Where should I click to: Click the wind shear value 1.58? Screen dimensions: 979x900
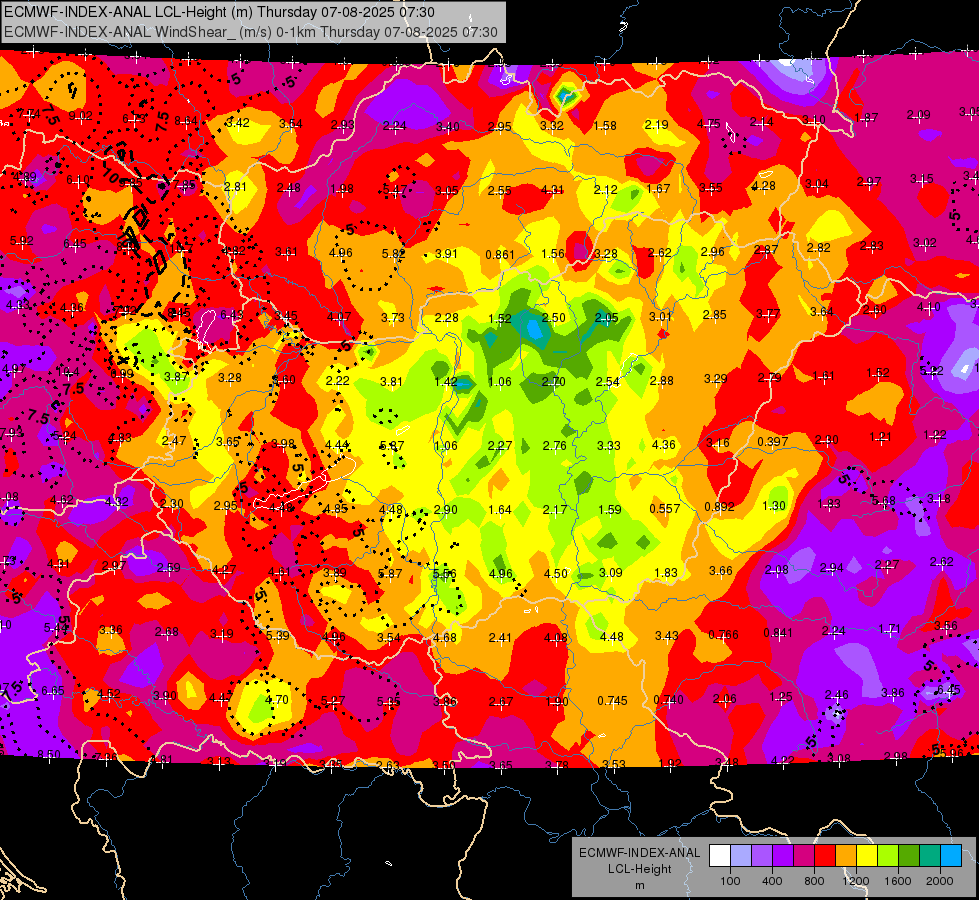click(x=605, y=126)
